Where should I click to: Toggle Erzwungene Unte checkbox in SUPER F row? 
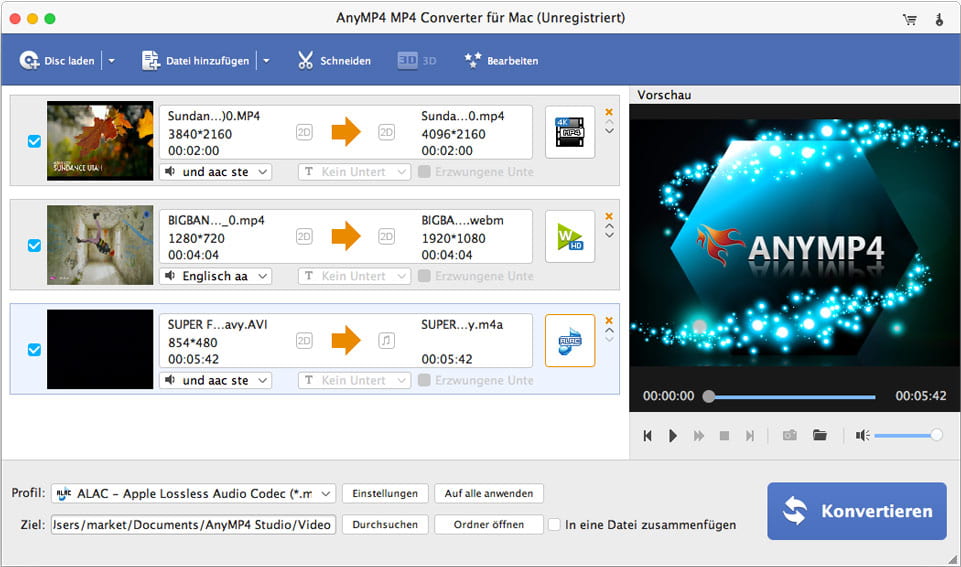(x=424, y=380)
